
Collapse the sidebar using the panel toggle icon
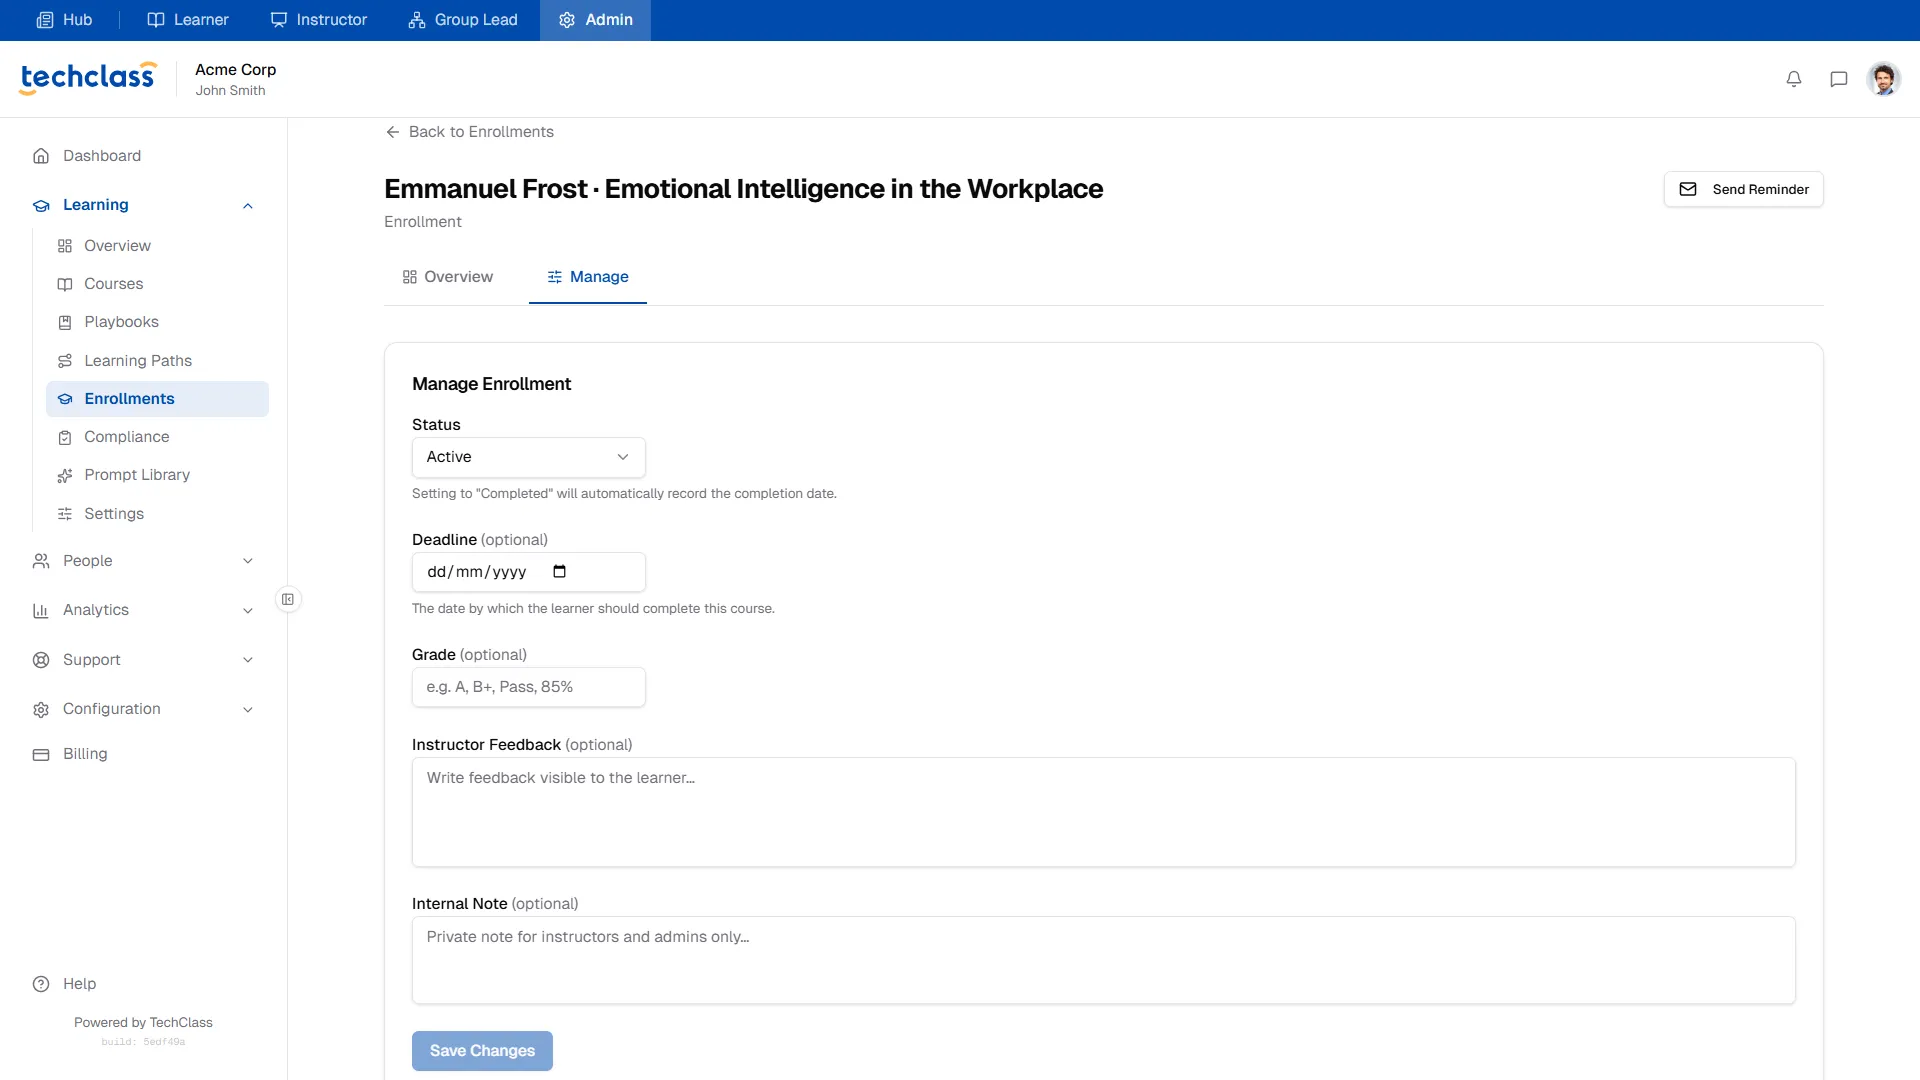point(288,599)
